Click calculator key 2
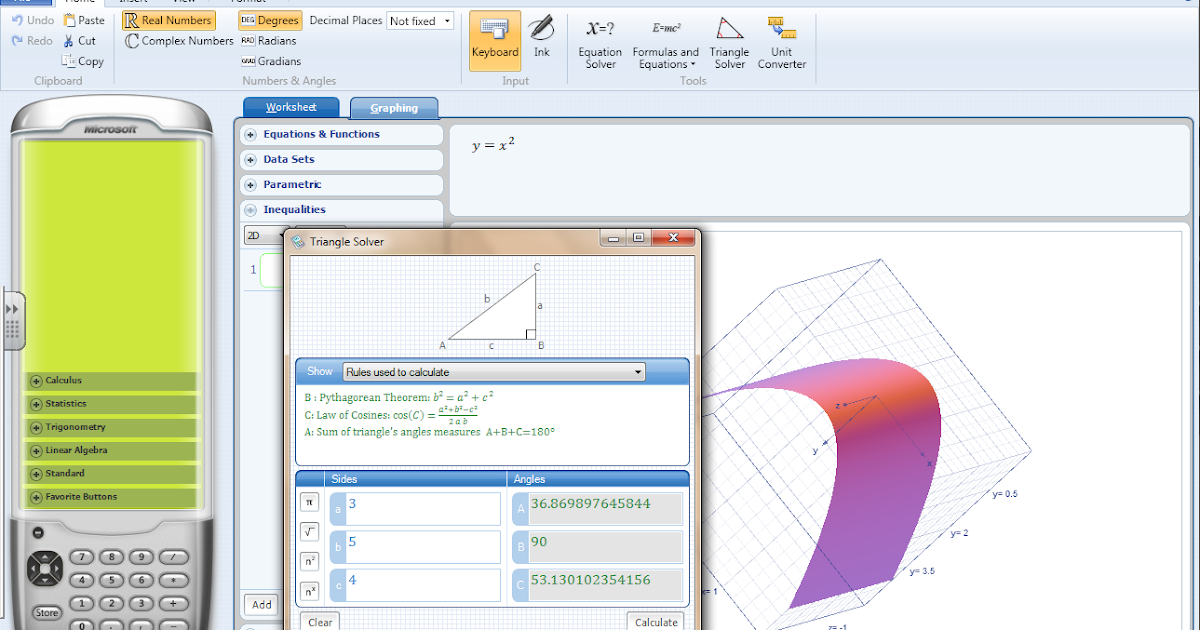The image size is (1200, 630). [111, 603]
